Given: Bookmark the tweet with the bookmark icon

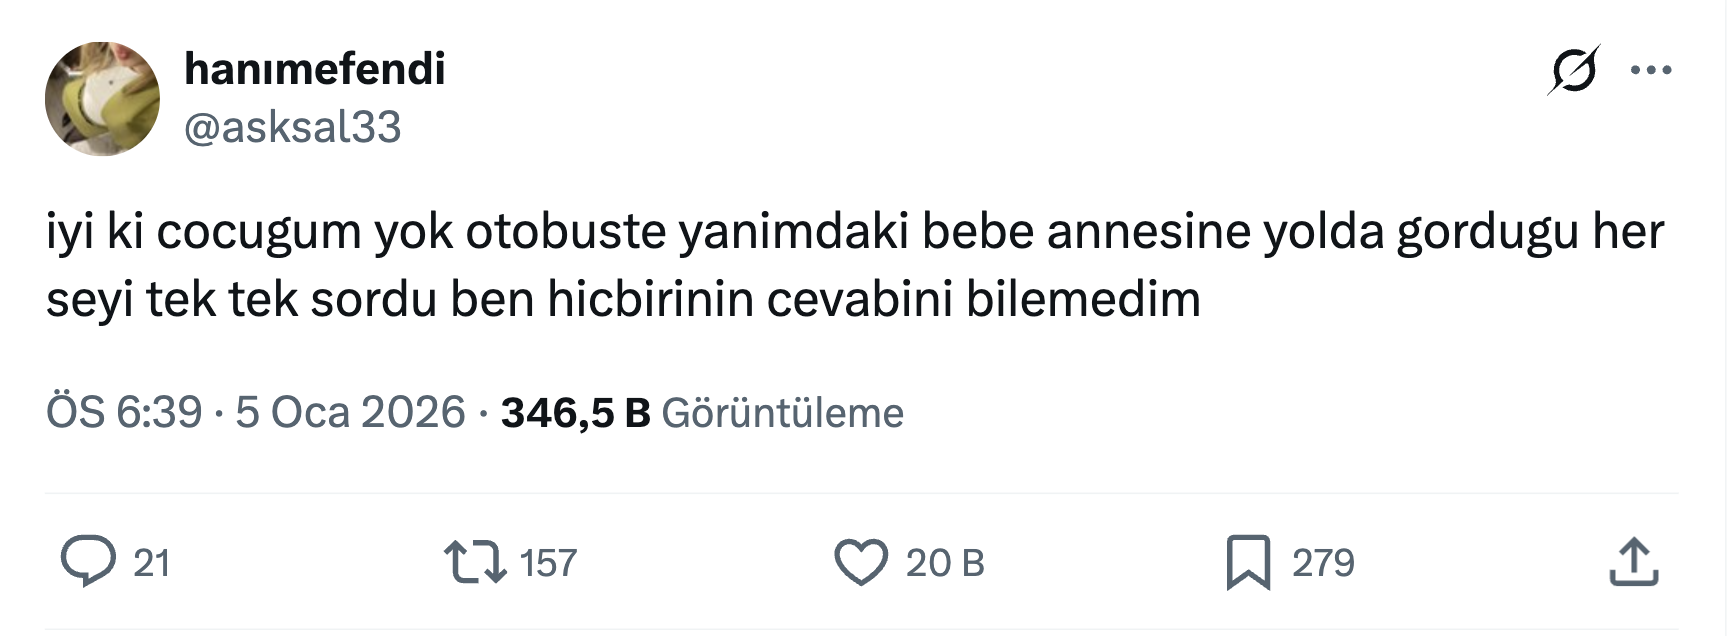Looking at the screenshot, I should pyautogui.click(x=1248, y=562).
